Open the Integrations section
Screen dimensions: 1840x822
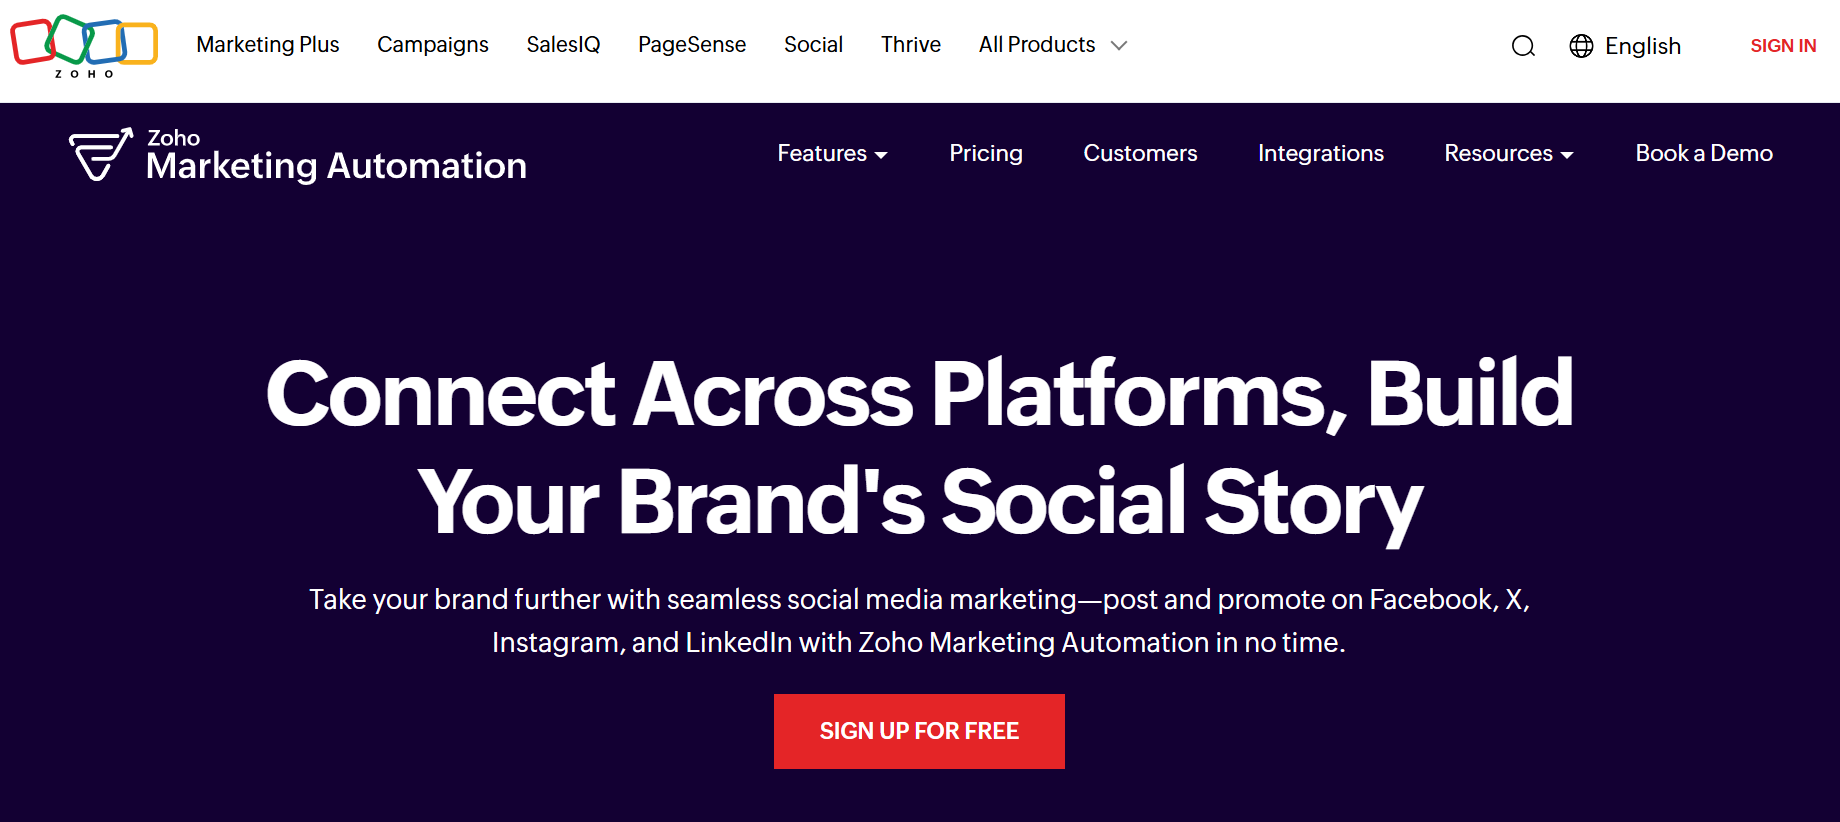(1320, 153)
